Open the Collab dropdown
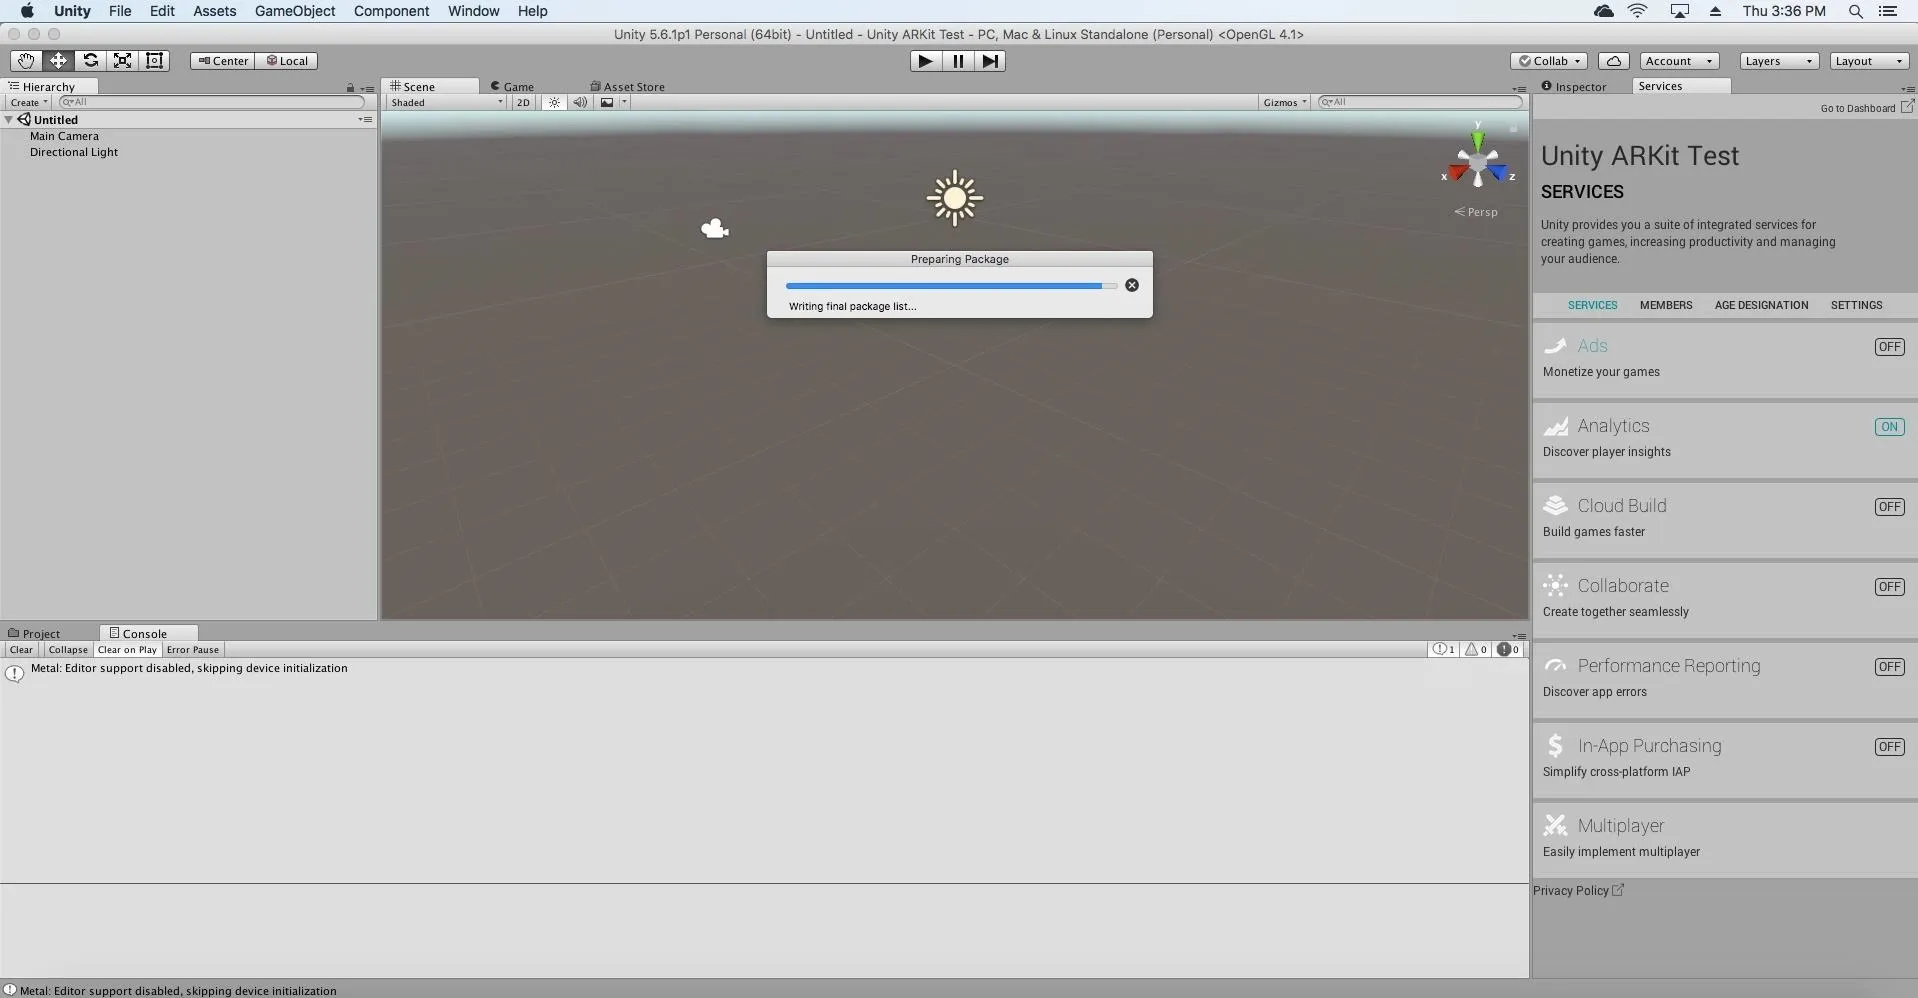The height and width of the screenshot is (998, 1918). pyautogui.click(x=1549, y=61)
